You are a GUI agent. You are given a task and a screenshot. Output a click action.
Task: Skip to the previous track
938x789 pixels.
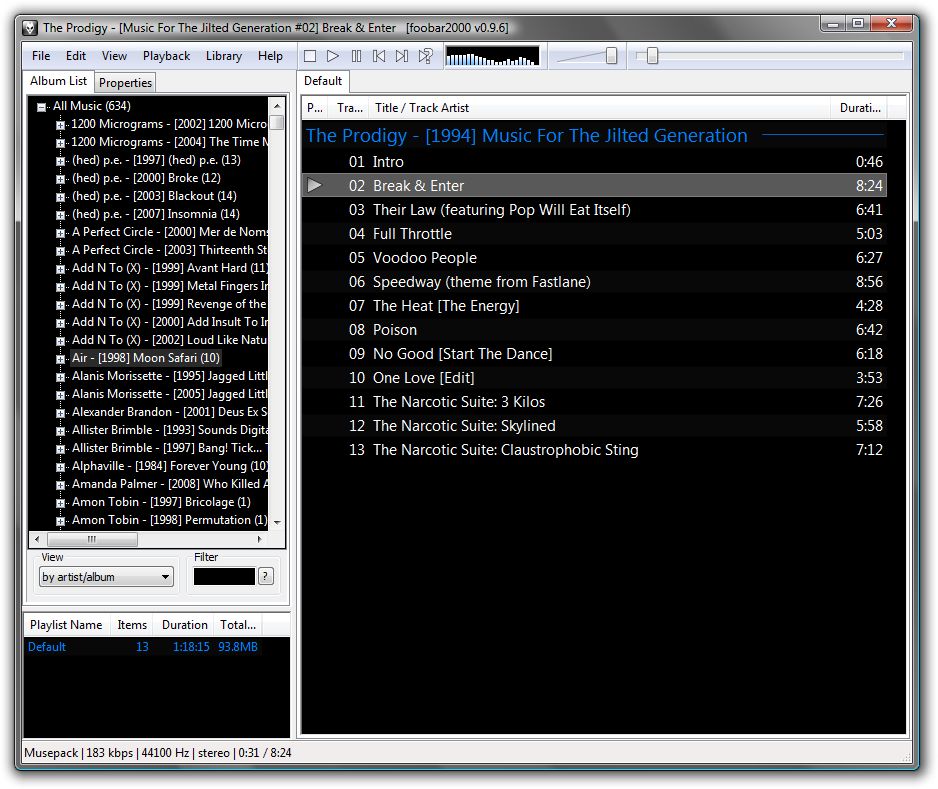coord(377,57)
